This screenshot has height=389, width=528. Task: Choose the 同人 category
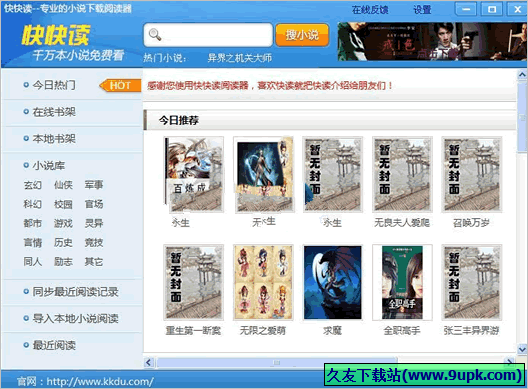point(33,261)
